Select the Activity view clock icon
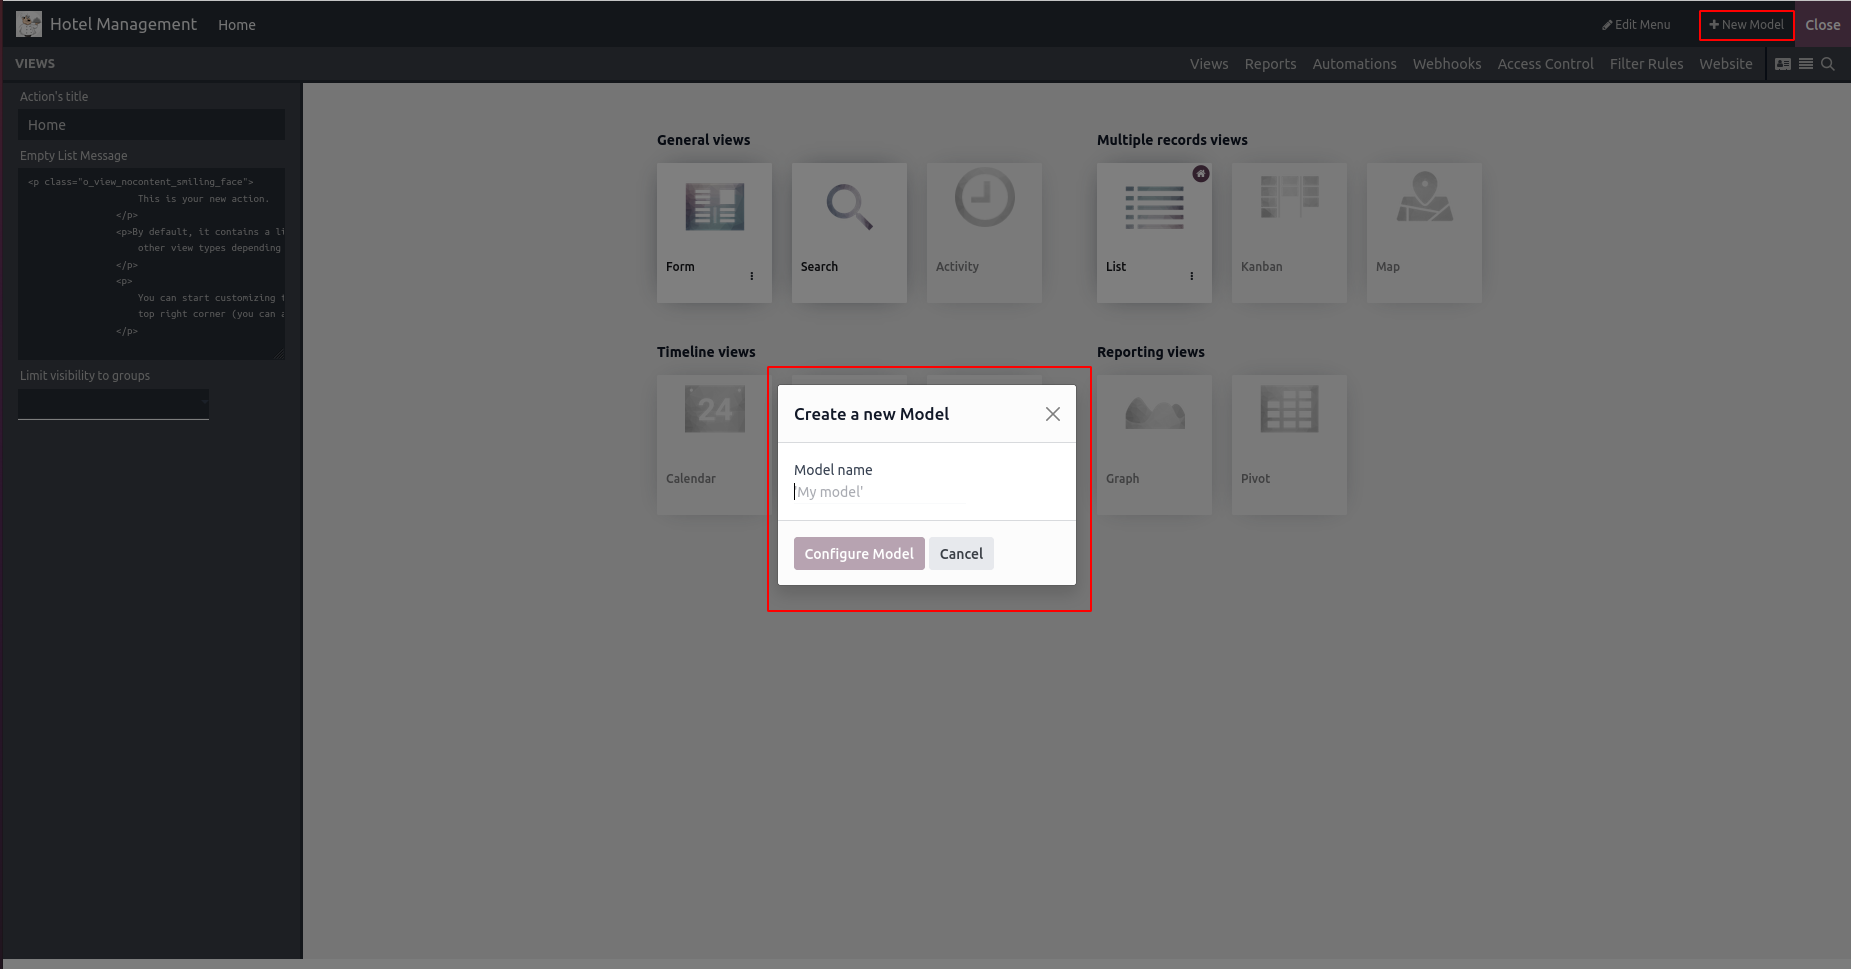The width and height of the screenshot is (1851, 969). coord(984,198)
